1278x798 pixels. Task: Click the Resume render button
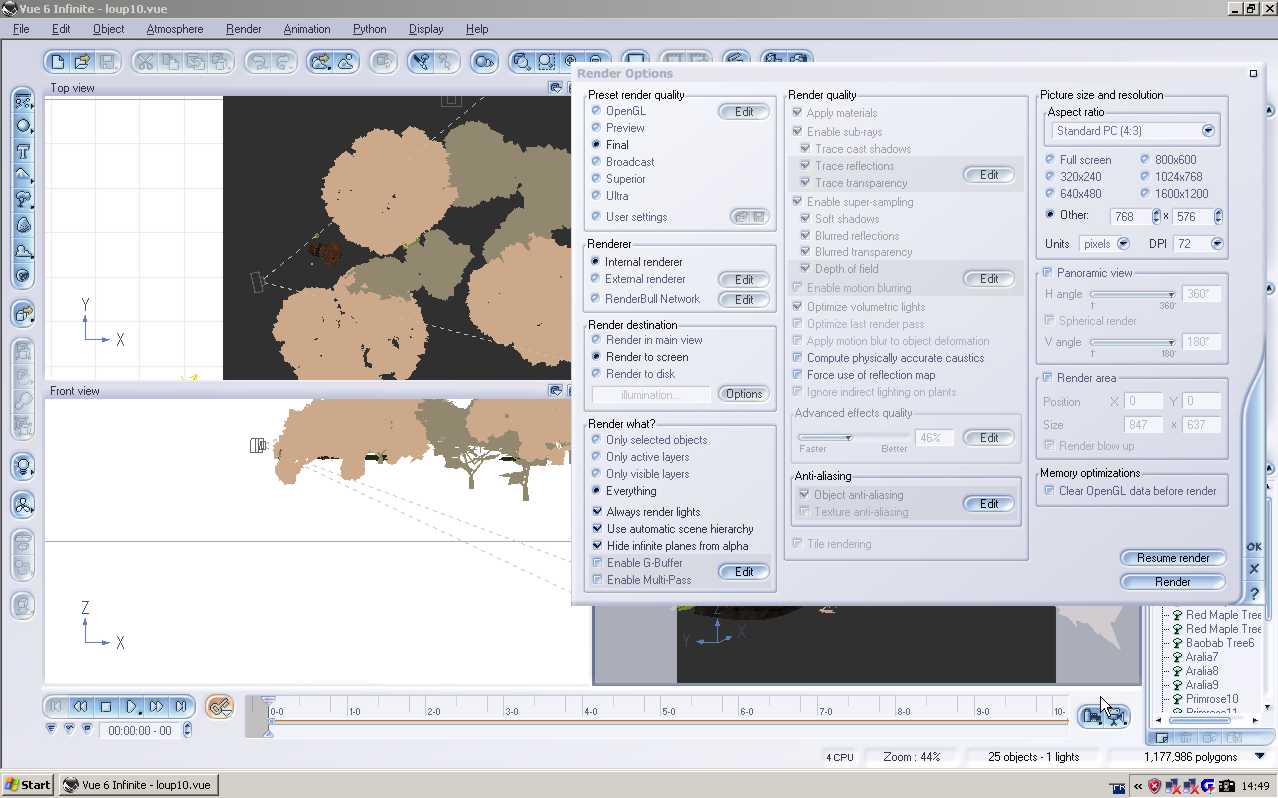[x=1172, y=558]
